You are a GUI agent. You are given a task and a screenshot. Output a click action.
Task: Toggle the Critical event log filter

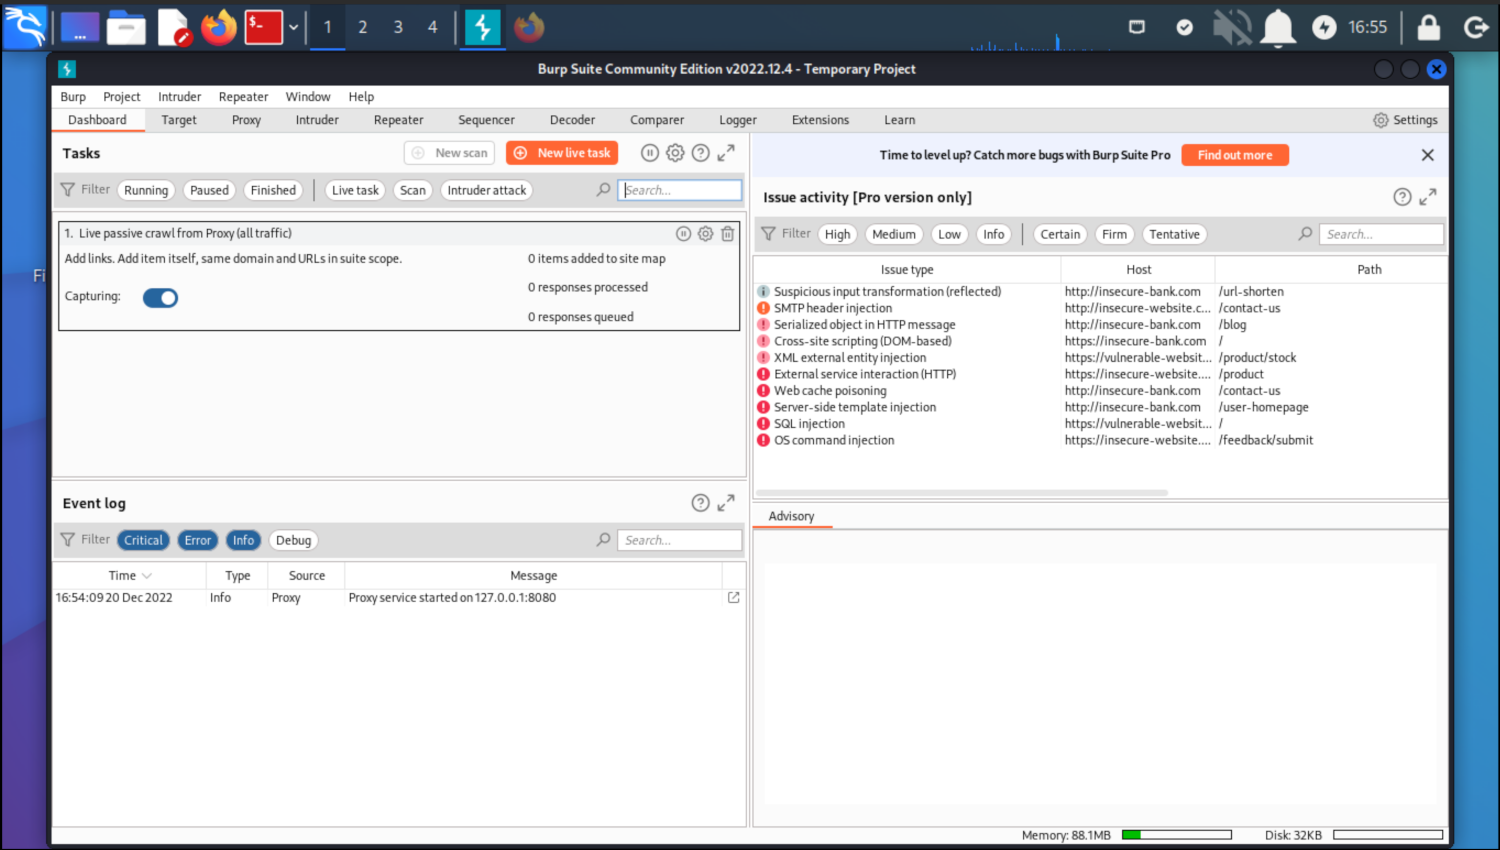pyautogui.click(x=143, y=540)
